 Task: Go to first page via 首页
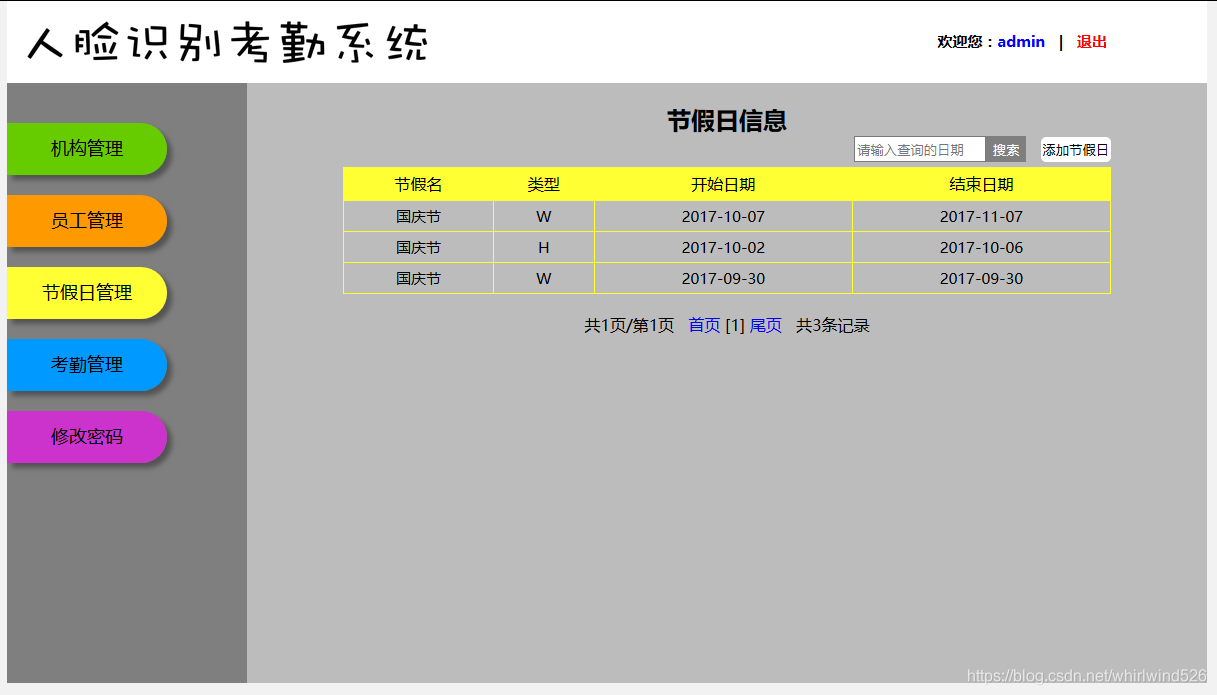point(704,326)
